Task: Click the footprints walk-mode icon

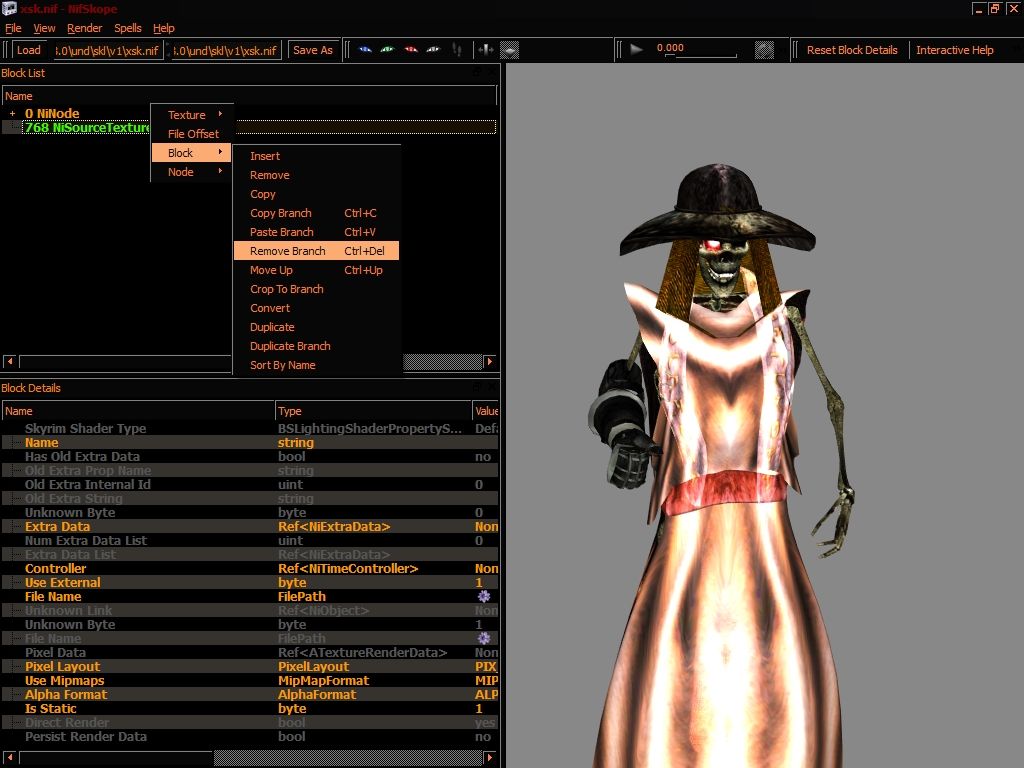Action: click(457, 50)
